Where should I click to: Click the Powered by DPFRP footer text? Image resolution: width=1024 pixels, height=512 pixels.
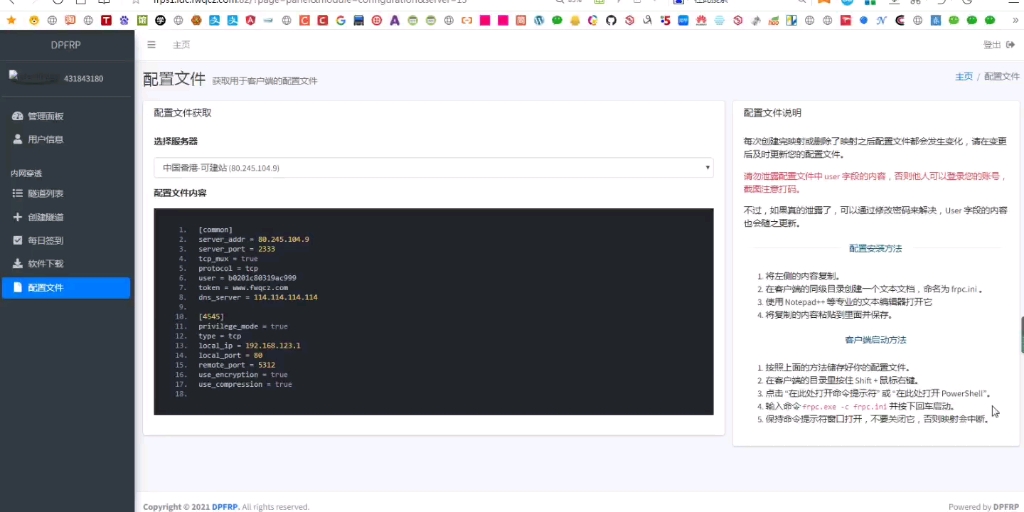pos(984,507)
